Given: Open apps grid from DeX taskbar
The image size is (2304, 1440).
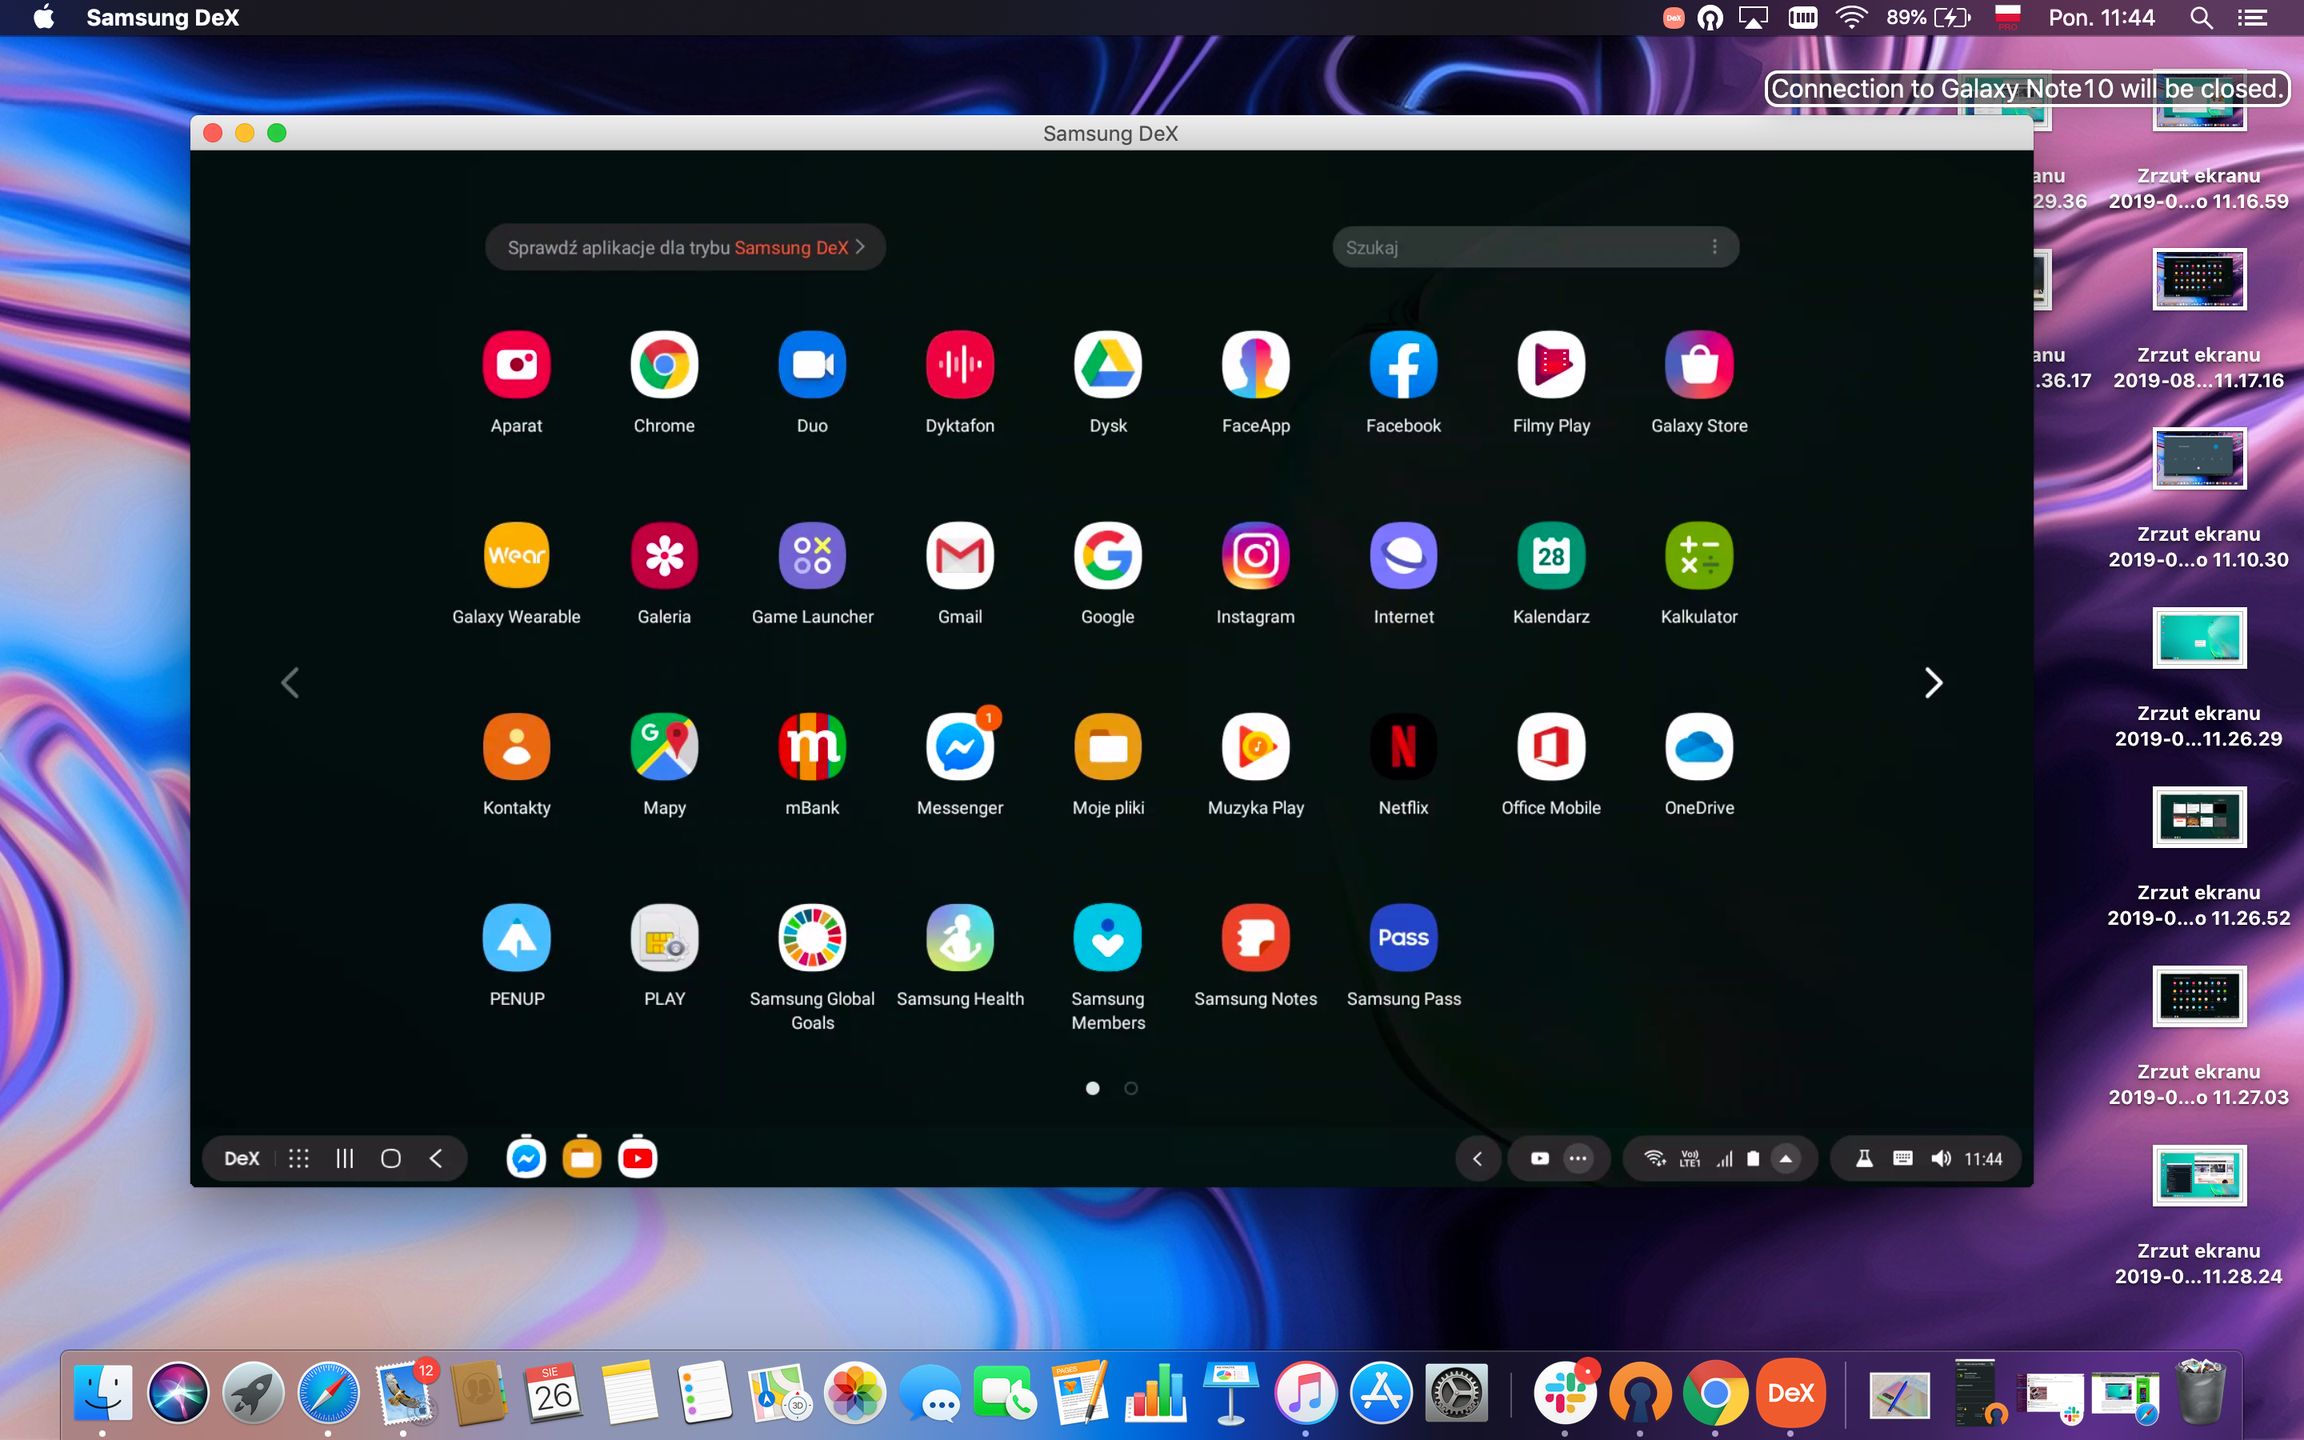Looking at the screenshot, I should [x=298, y=1158].
